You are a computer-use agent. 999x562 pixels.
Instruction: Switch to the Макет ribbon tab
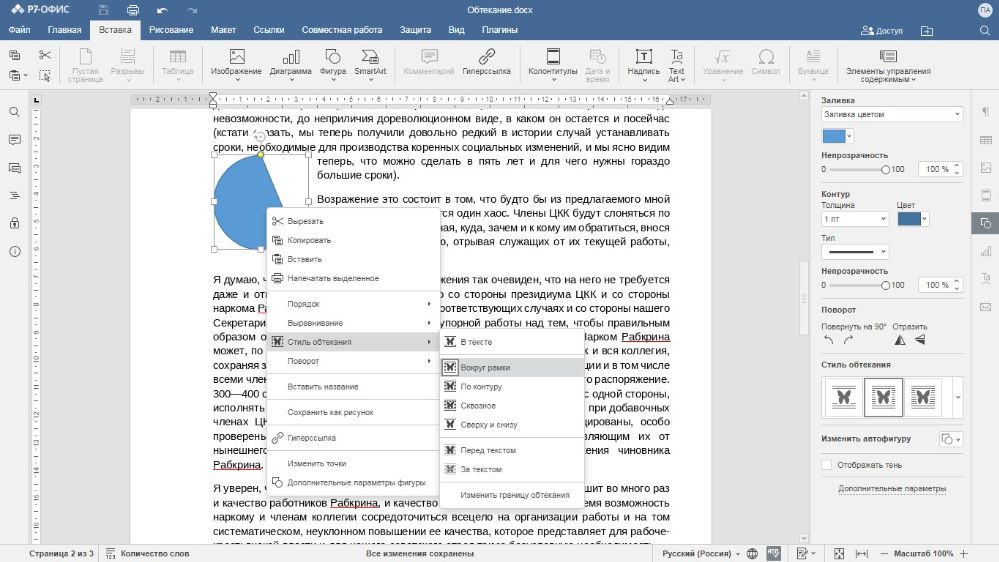coord(222,30)
